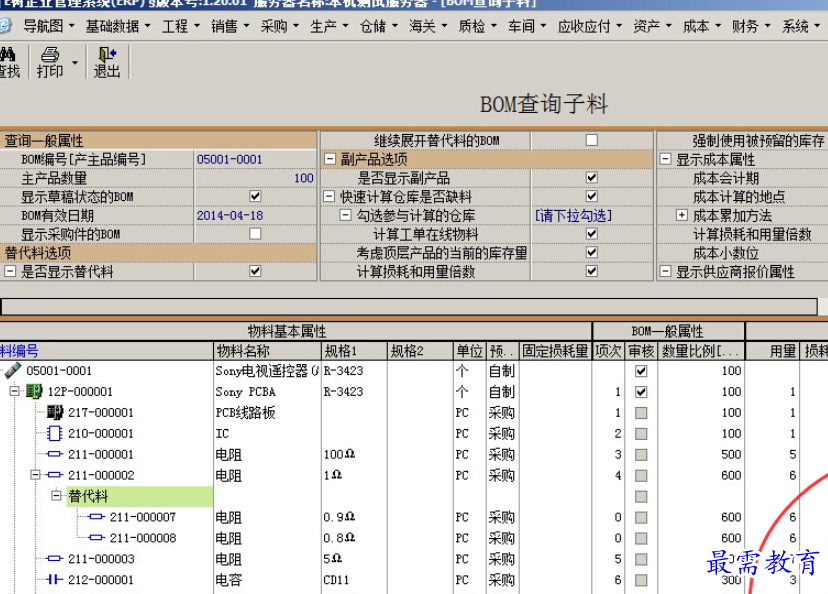The width and height of the screenshot is (828, 594).
Task: Click the horizontal scrollbar under the query panel
Action: click(409, 307)
